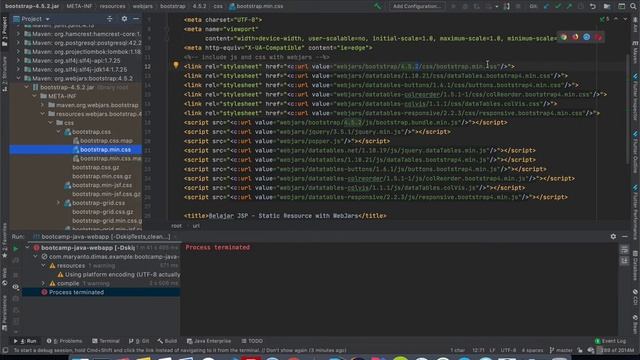The height and width of the screenshot is (360, 640).
Task: Click the Rollback undo arrow in toolbar
Action: point(593,6)
